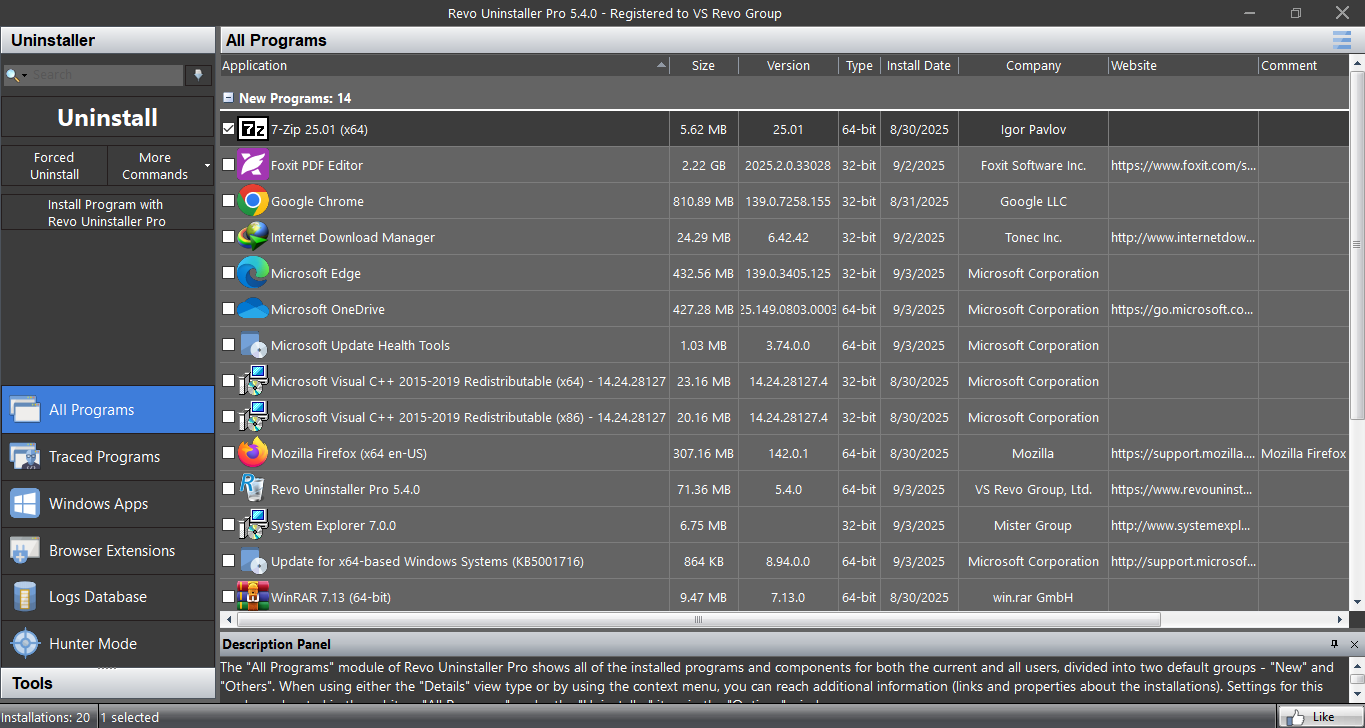Image resolution: width=1365 pixels, height=728 pixels.
Task: Check the Microsoft Edge checkbox
Action: tap(229, 273)
